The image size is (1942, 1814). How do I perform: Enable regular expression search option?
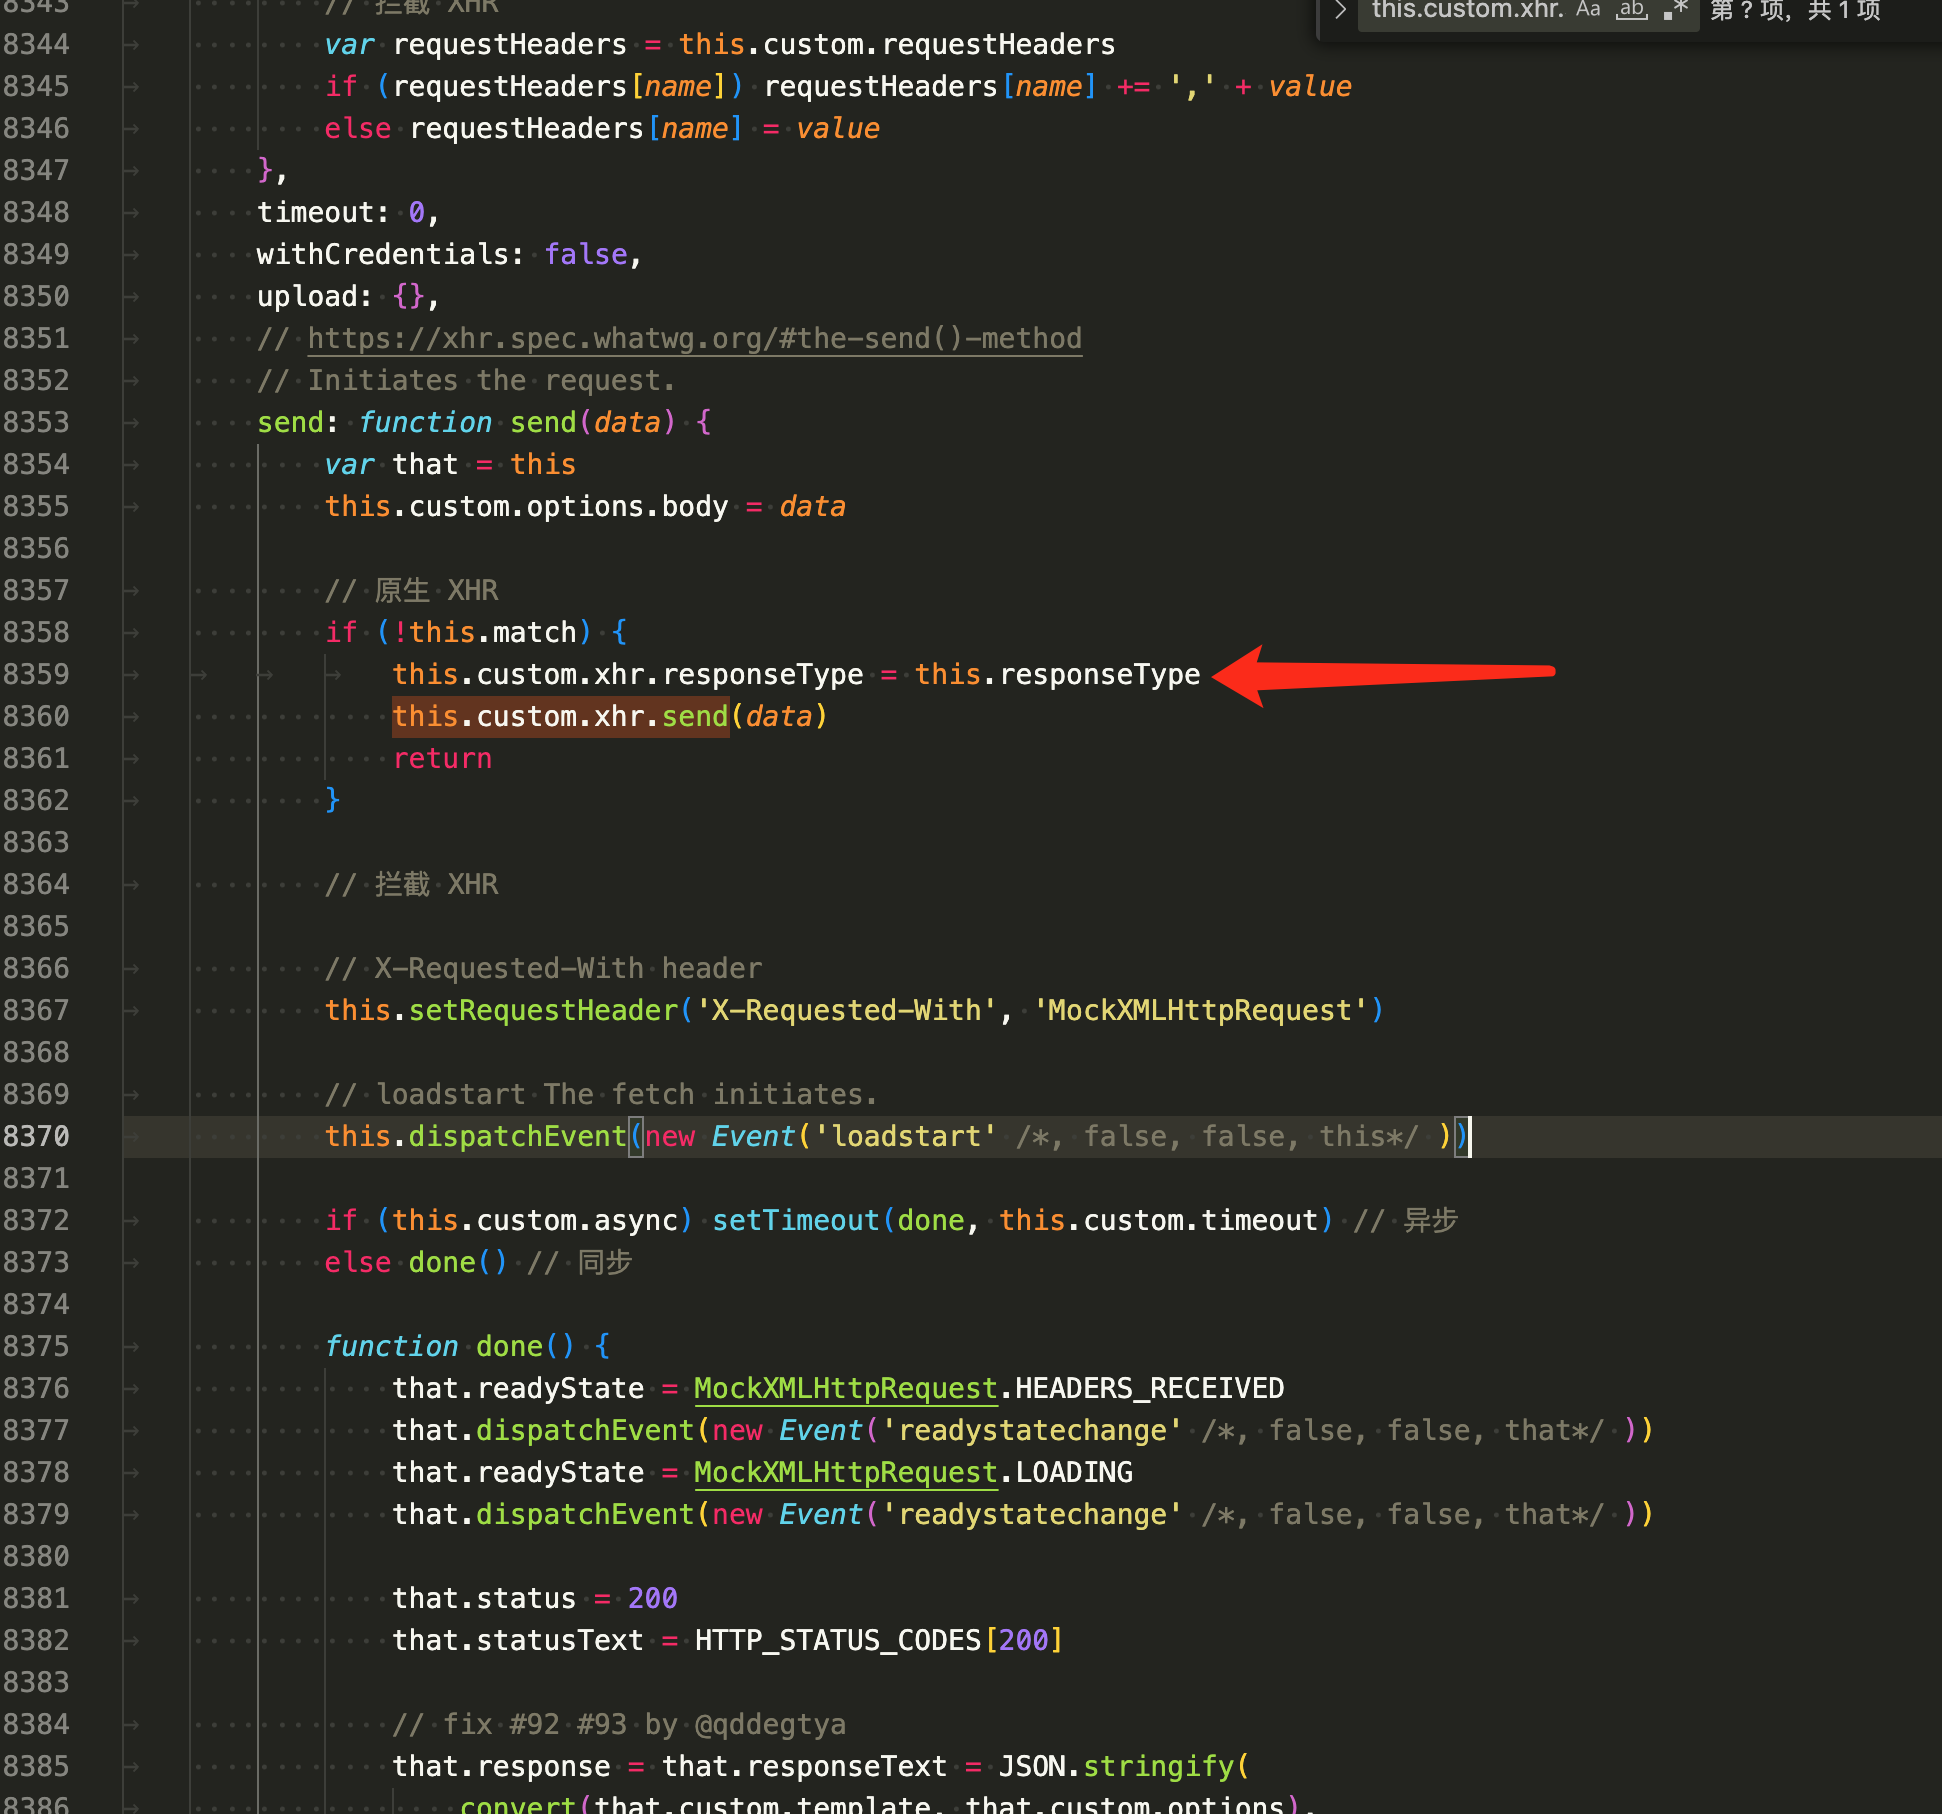[1676, 10]
